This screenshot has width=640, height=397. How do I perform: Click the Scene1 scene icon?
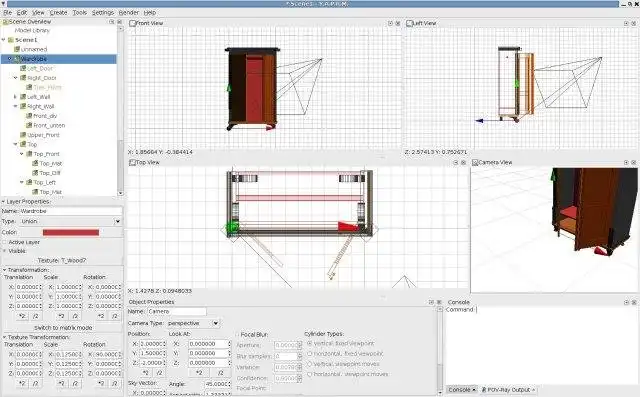click(11, 40)
